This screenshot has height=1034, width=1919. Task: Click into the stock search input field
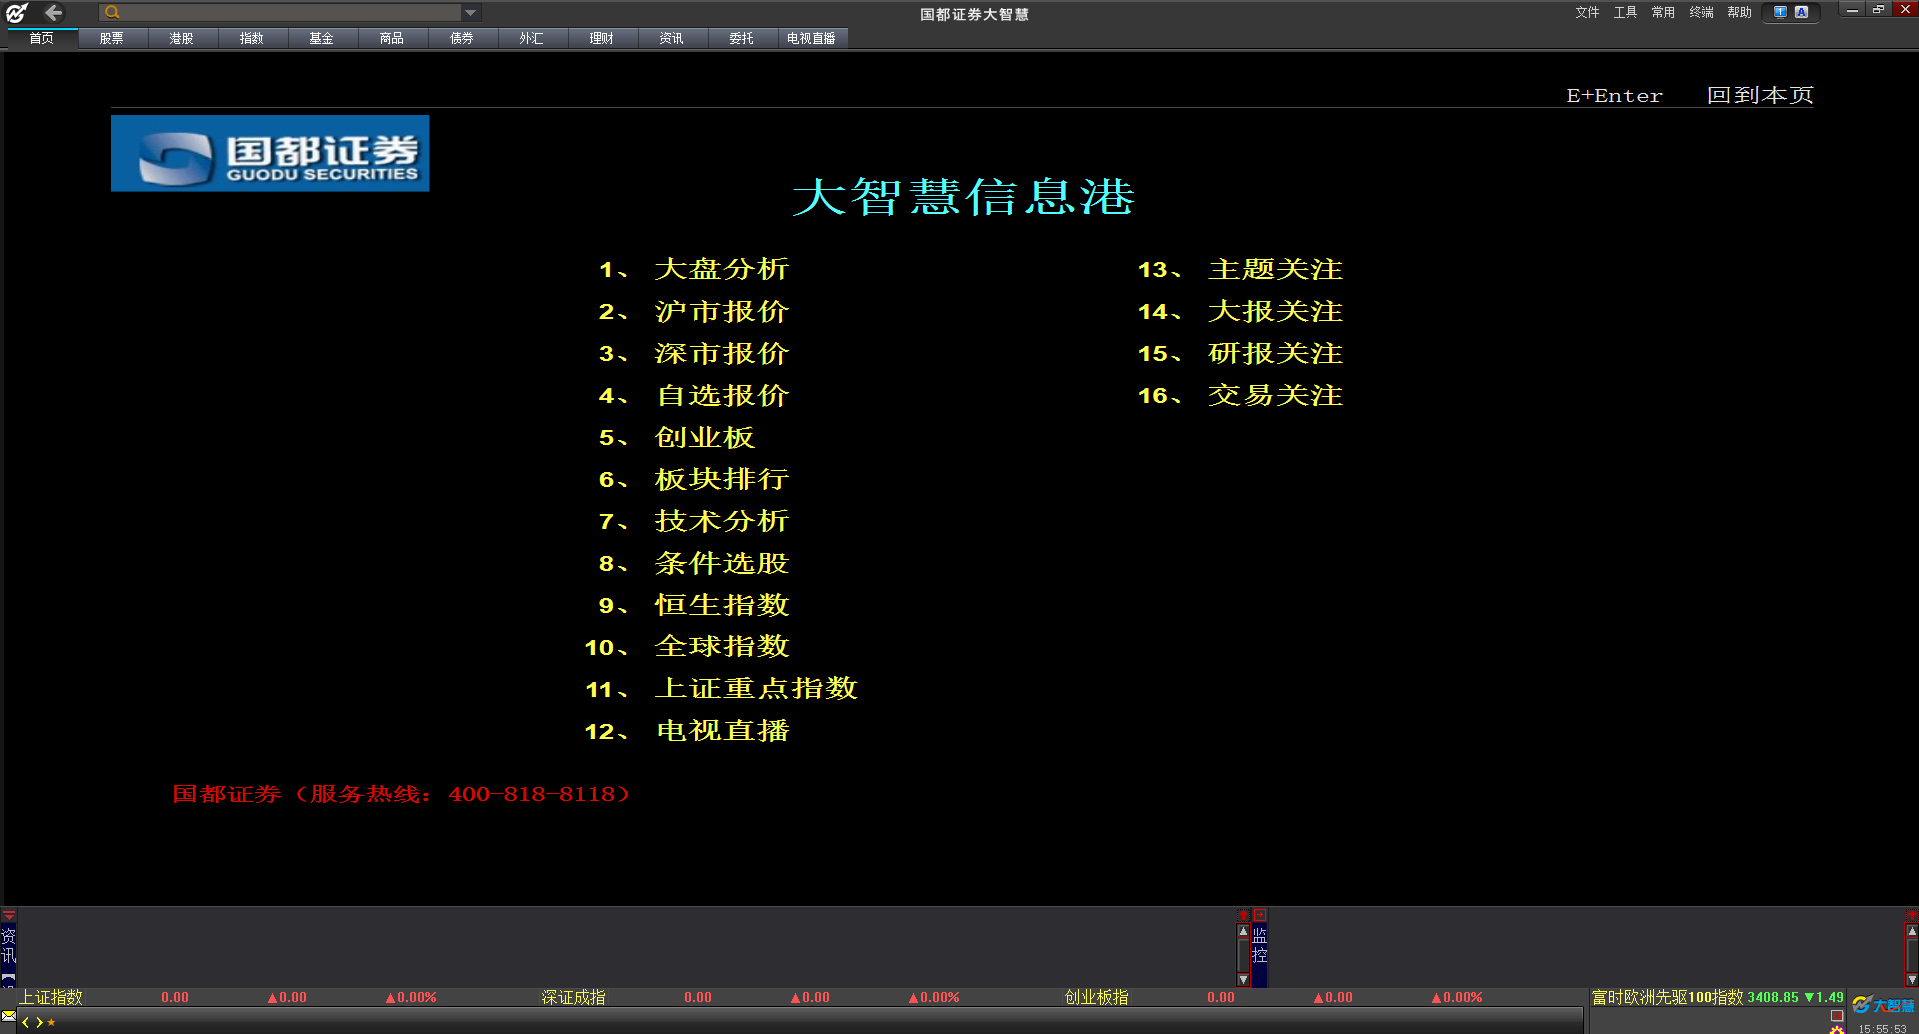point(291,12)
